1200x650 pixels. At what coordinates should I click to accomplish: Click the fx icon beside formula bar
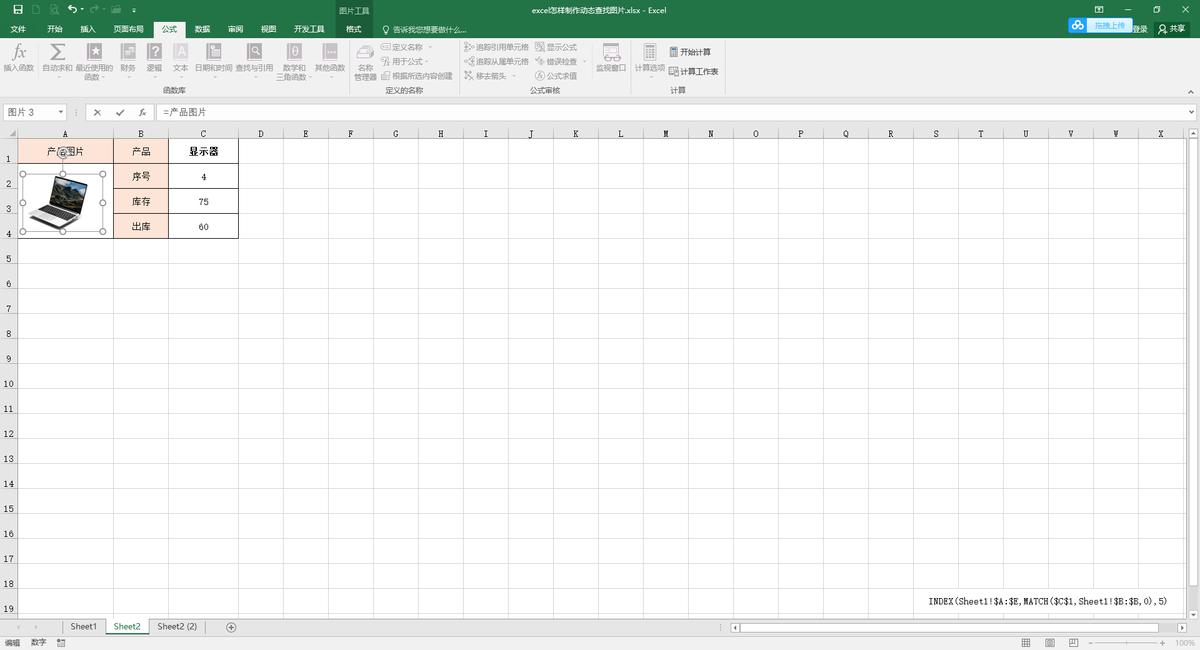pyautogui.click(x=143, y=113)
